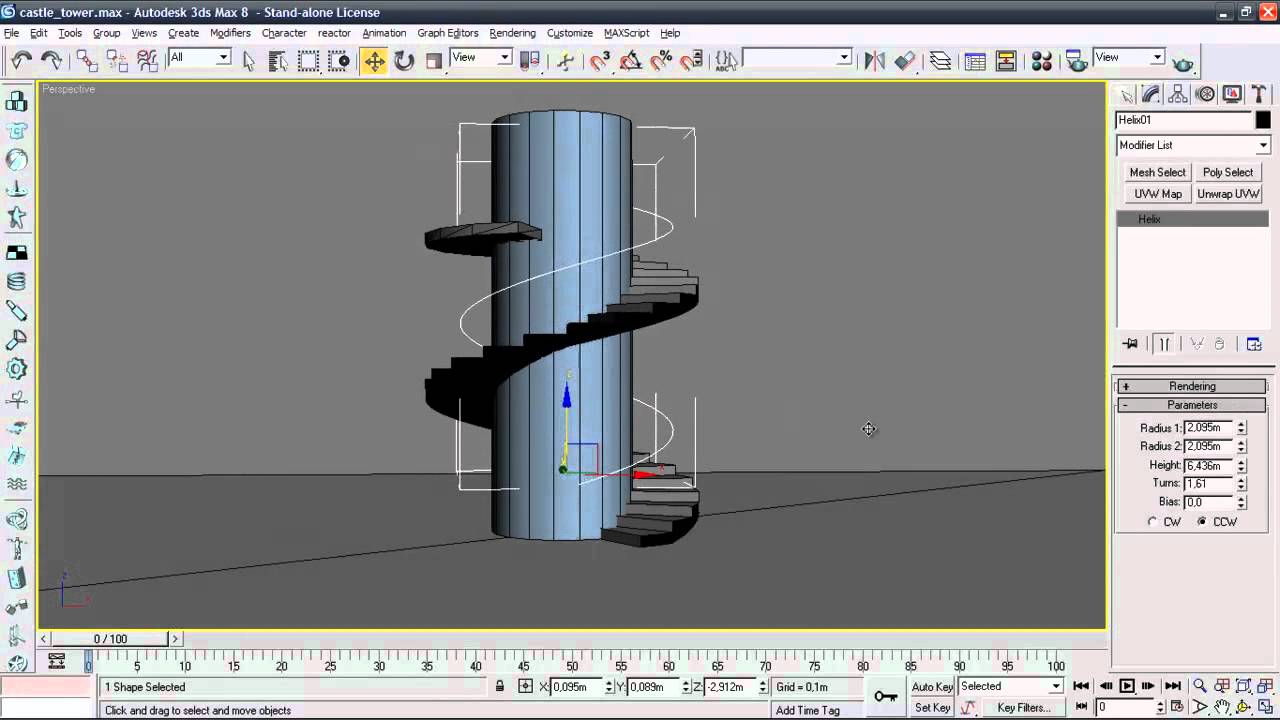The height and width of the screenshot is (720, 1280).
Task: Click the Select and Manipulate icon
Action: coord(566,61)
